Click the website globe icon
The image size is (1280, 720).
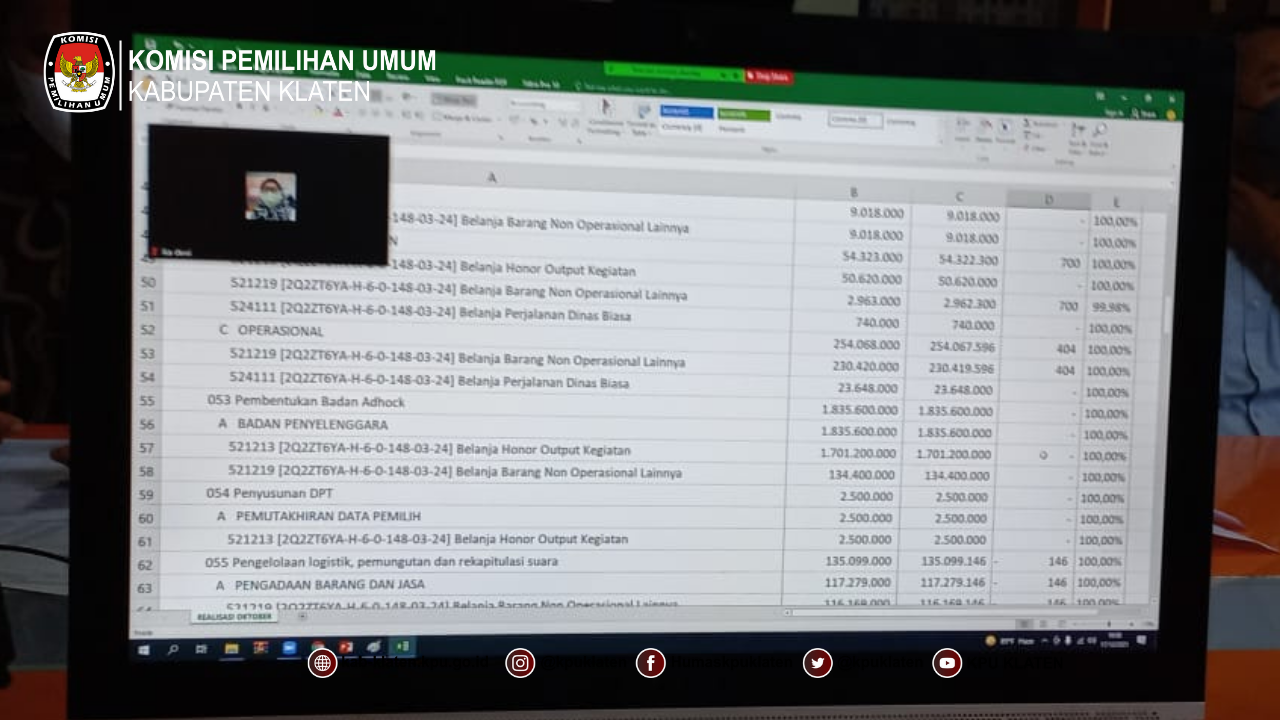point(322,663)
